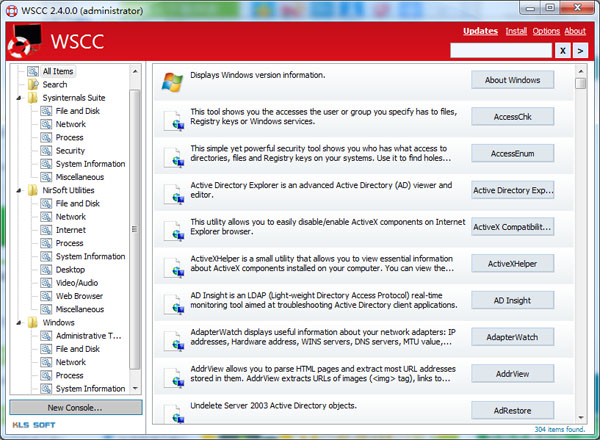Launch the AdapterWatch button
The image size is (600, 440).
pos(512,337)
